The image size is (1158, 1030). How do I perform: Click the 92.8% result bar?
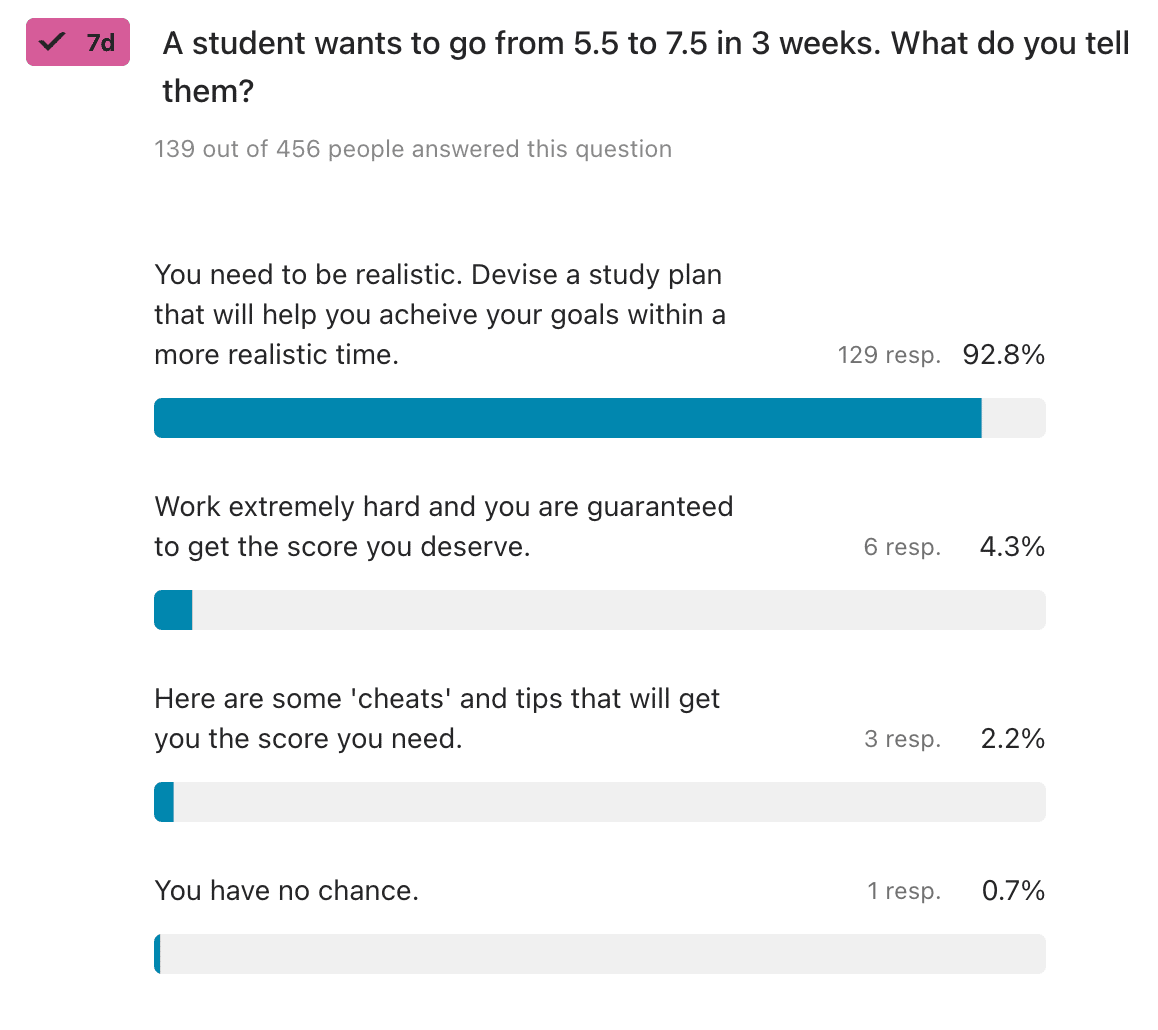point(600,418)
